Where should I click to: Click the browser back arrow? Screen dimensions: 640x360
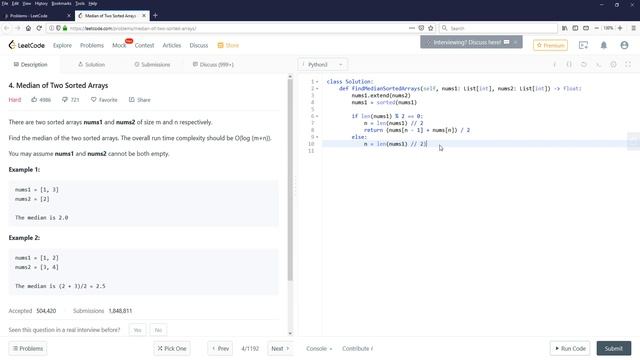pyautogui.click(x=7, y=28)
